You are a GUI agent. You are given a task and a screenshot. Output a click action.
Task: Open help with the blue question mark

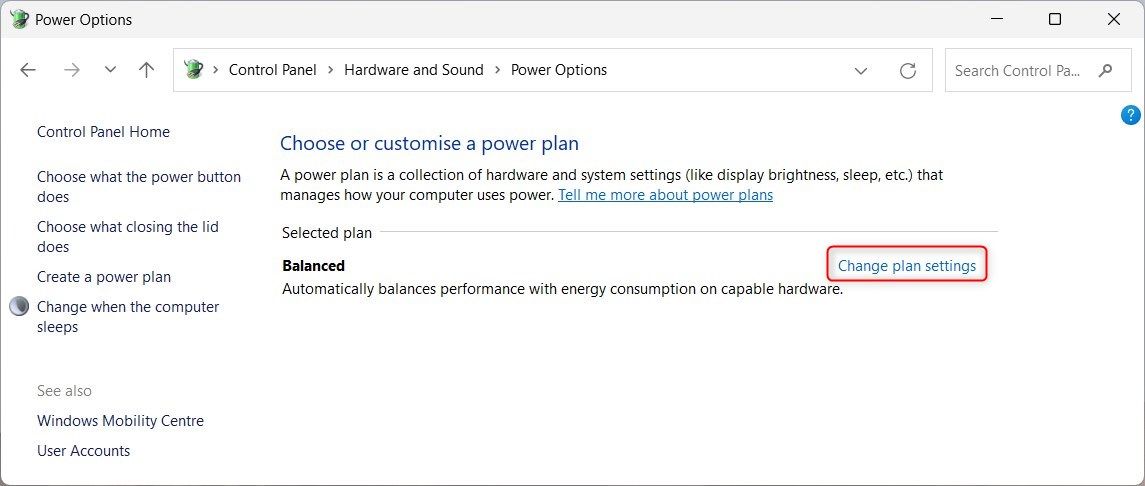point(1131,115)
